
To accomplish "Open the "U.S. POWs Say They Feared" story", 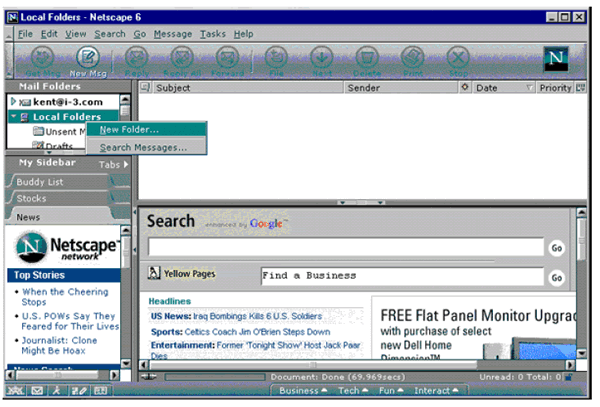I will pyautogui.click(x=70, y=321).
